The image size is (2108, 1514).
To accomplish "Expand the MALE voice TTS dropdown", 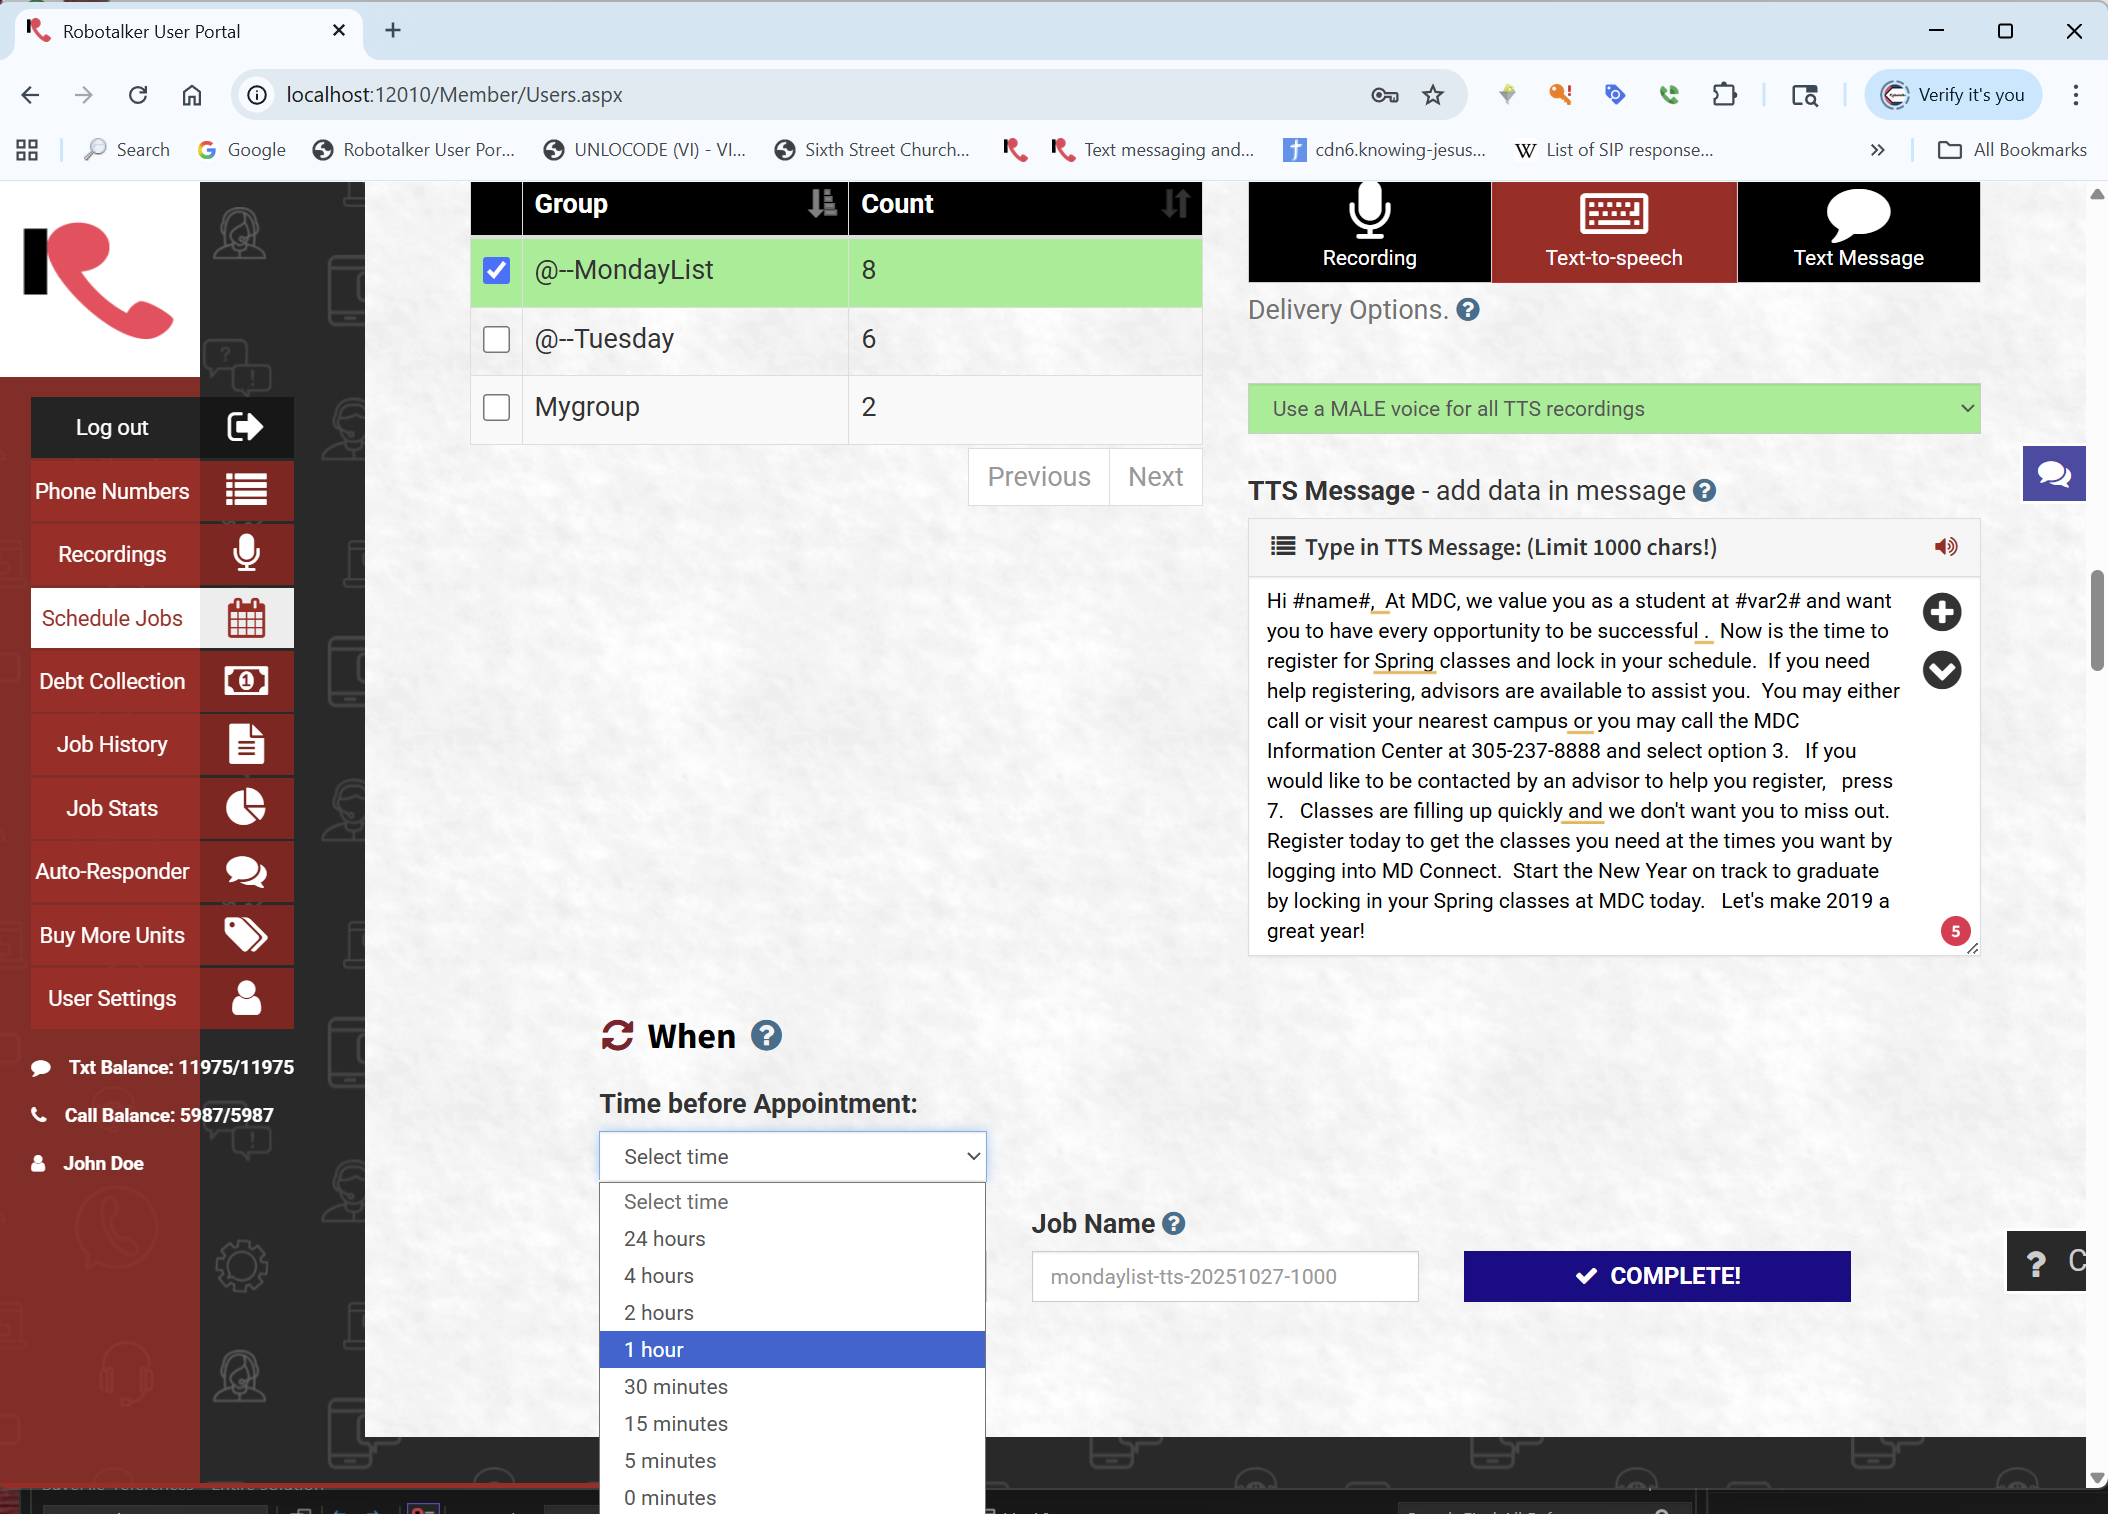I will click(1613, 409).
